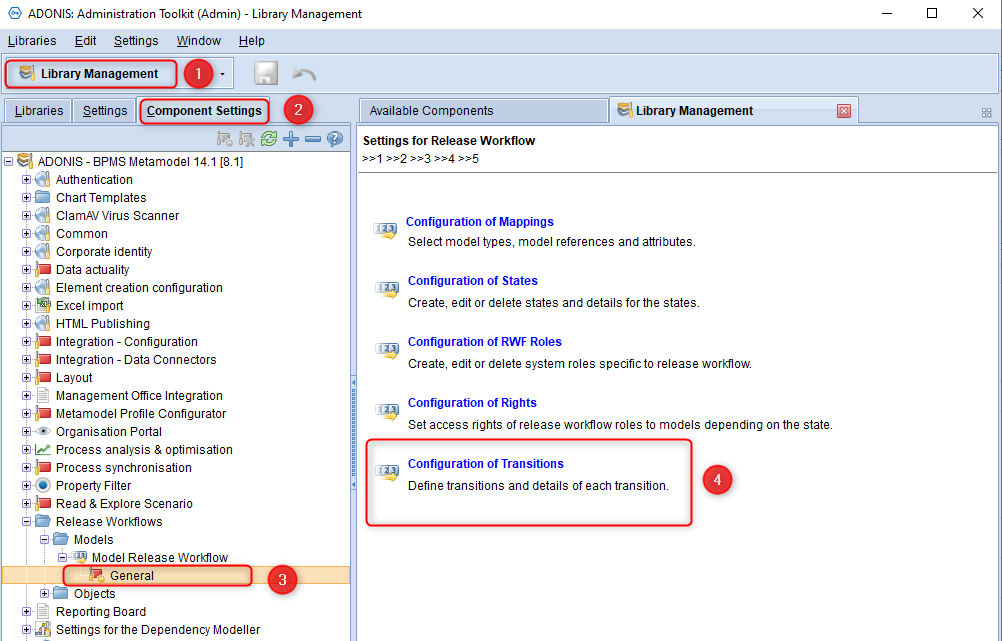This screenshot has width=1002, height=641.
Task: Expand the Authentication tree node
Action: click(26, 180)
